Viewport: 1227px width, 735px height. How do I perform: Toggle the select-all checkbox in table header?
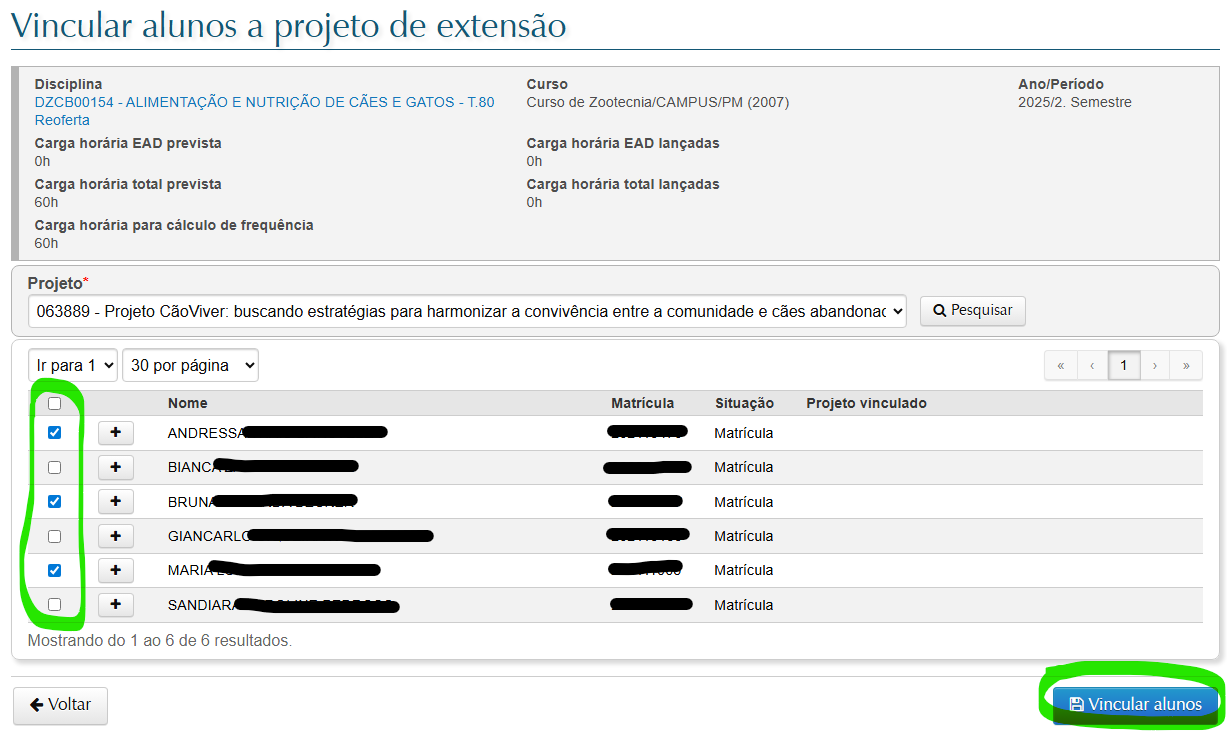coord(55,404)
